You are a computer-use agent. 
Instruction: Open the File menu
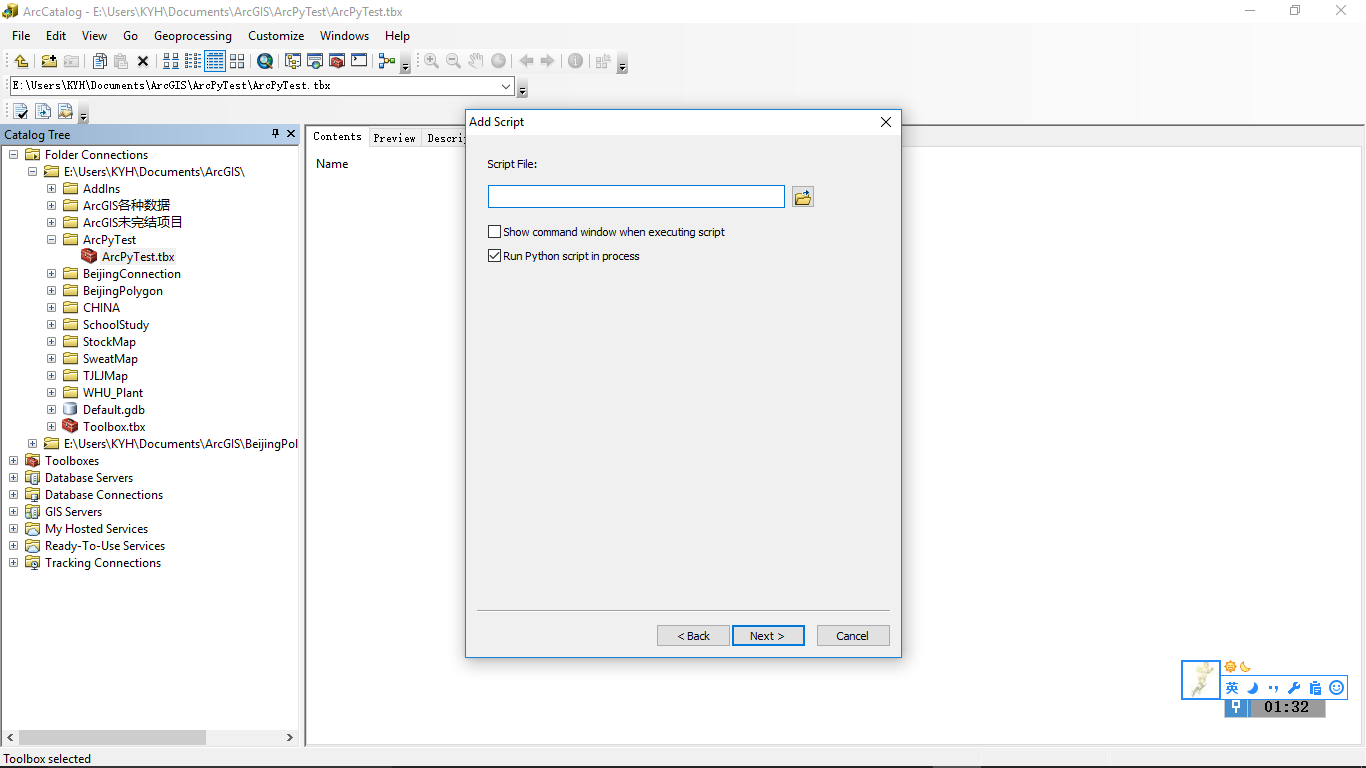[x=21, y=36]
